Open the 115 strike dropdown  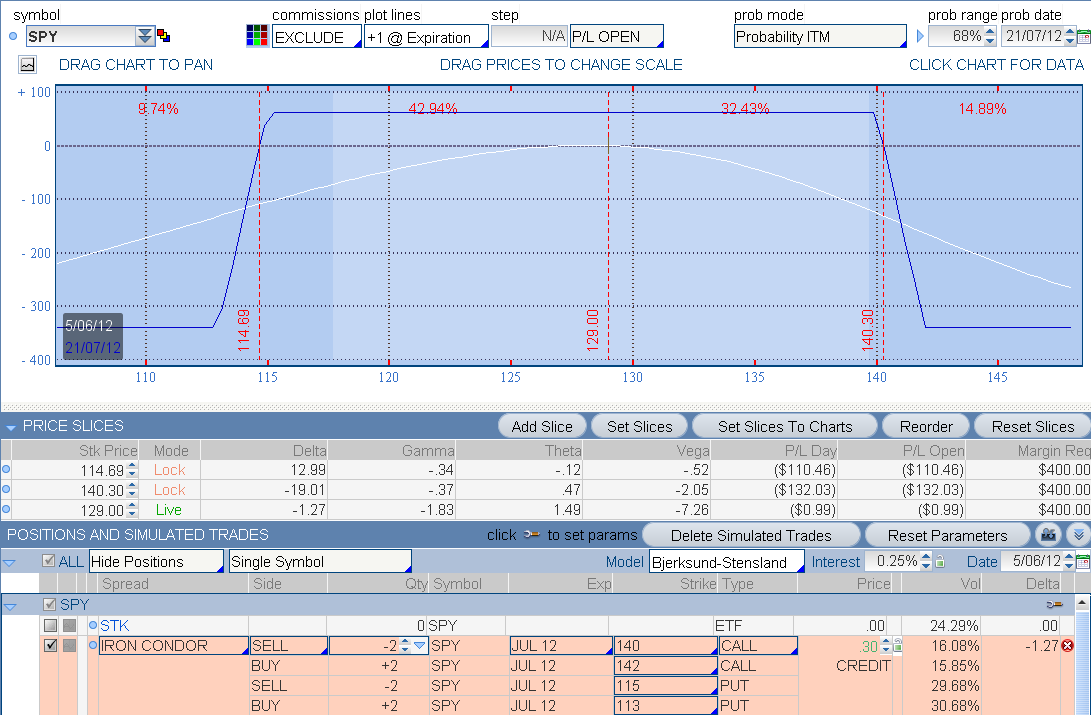[x=665, y=686]
